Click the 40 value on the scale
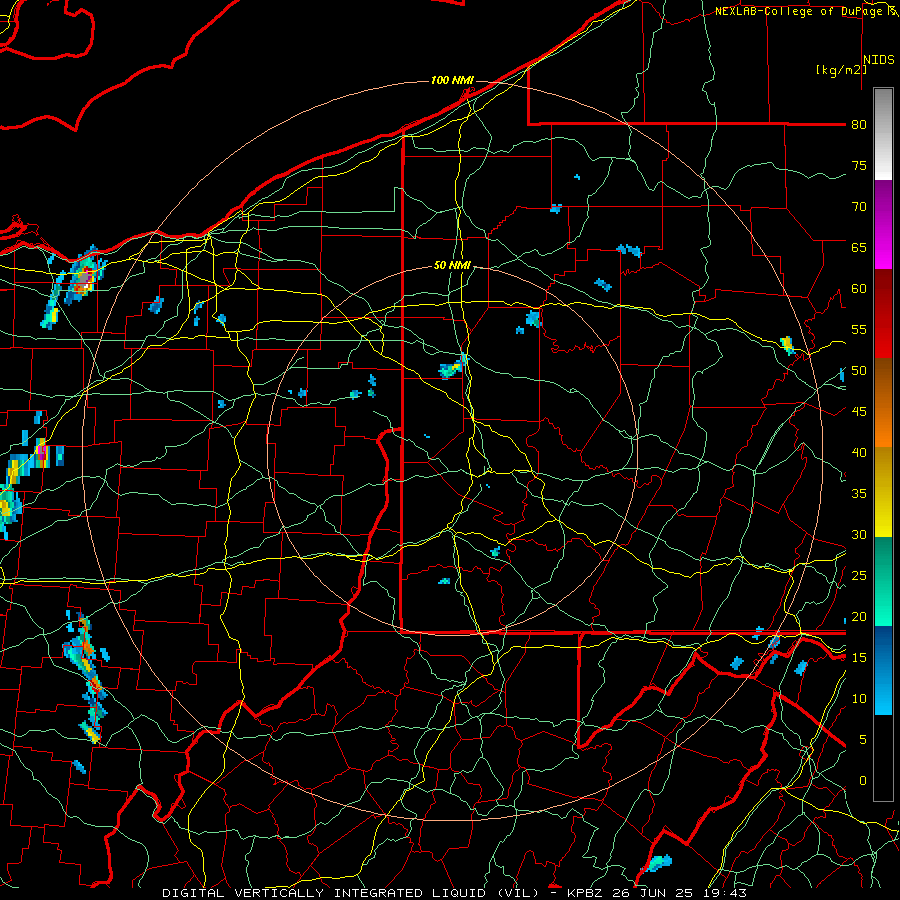Image resolution: width=900 pixels, height=900 pixels. (859, 452)
